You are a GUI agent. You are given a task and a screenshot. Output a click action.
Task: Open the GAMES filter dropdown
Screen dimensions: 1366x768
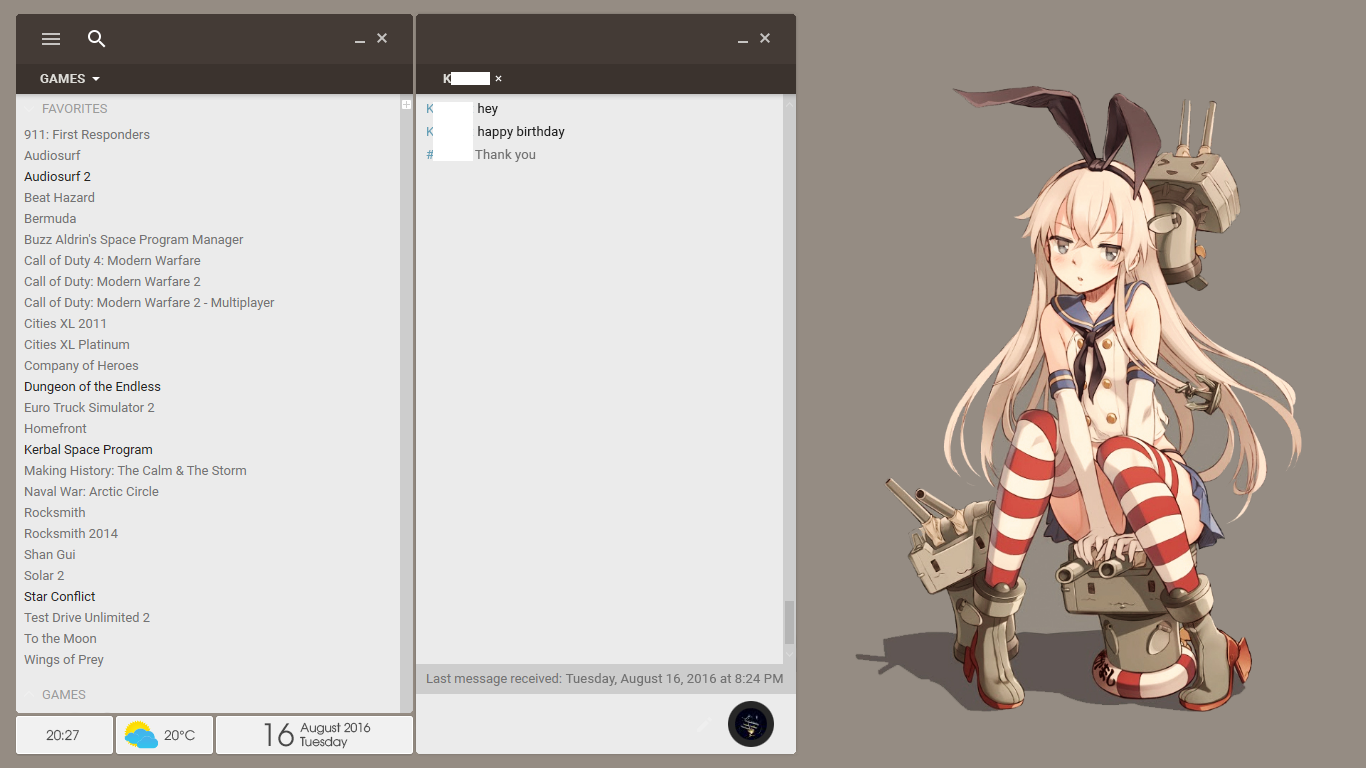(70, 79)
